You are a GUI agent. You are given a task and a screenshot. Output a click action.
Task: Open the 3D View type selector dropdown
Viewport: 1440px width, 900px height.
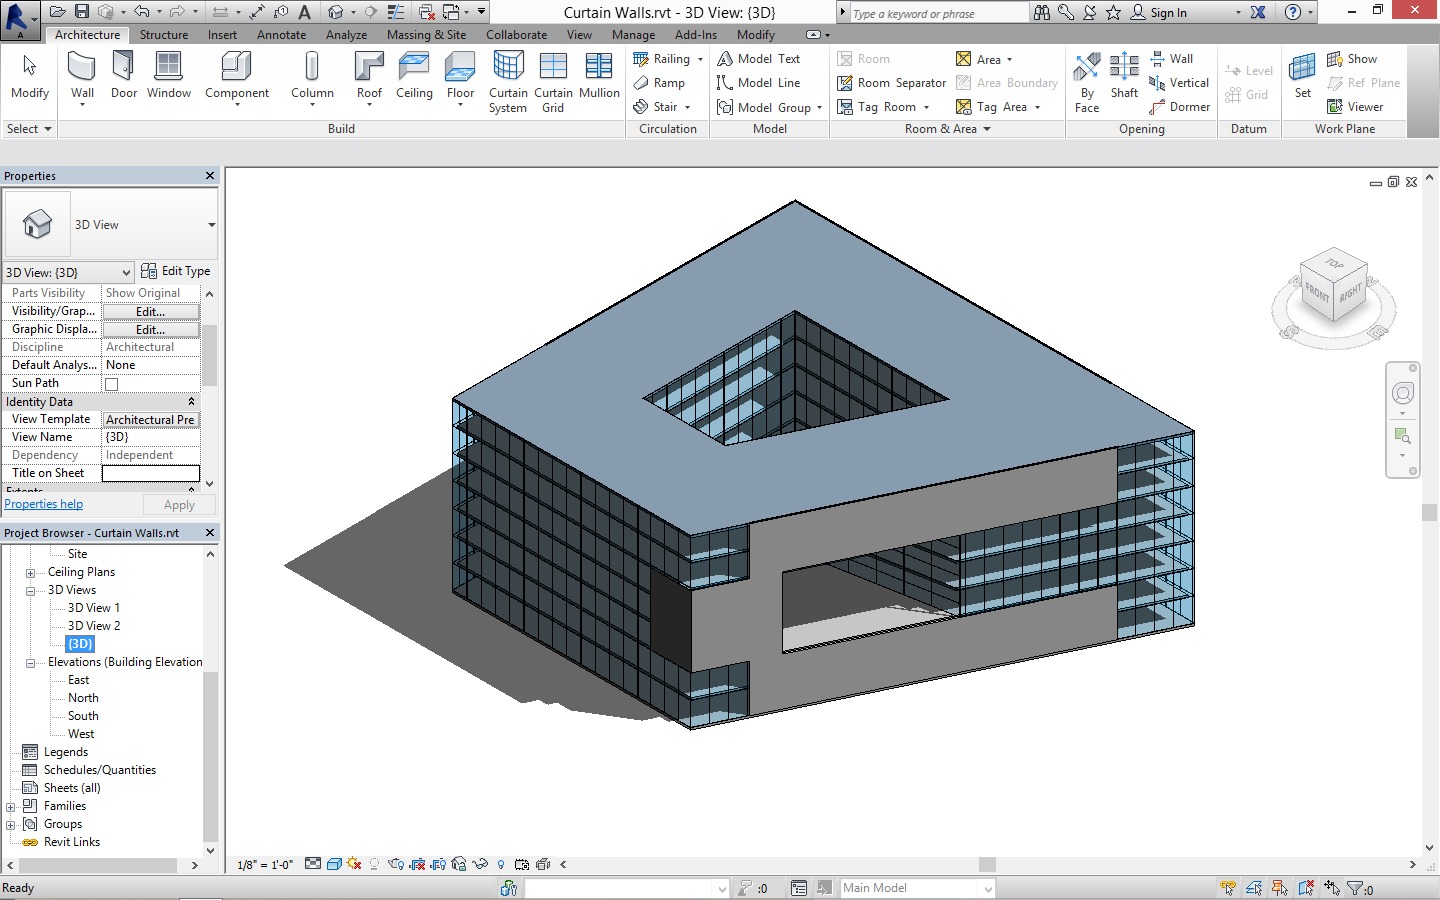[x=211, y=225]
